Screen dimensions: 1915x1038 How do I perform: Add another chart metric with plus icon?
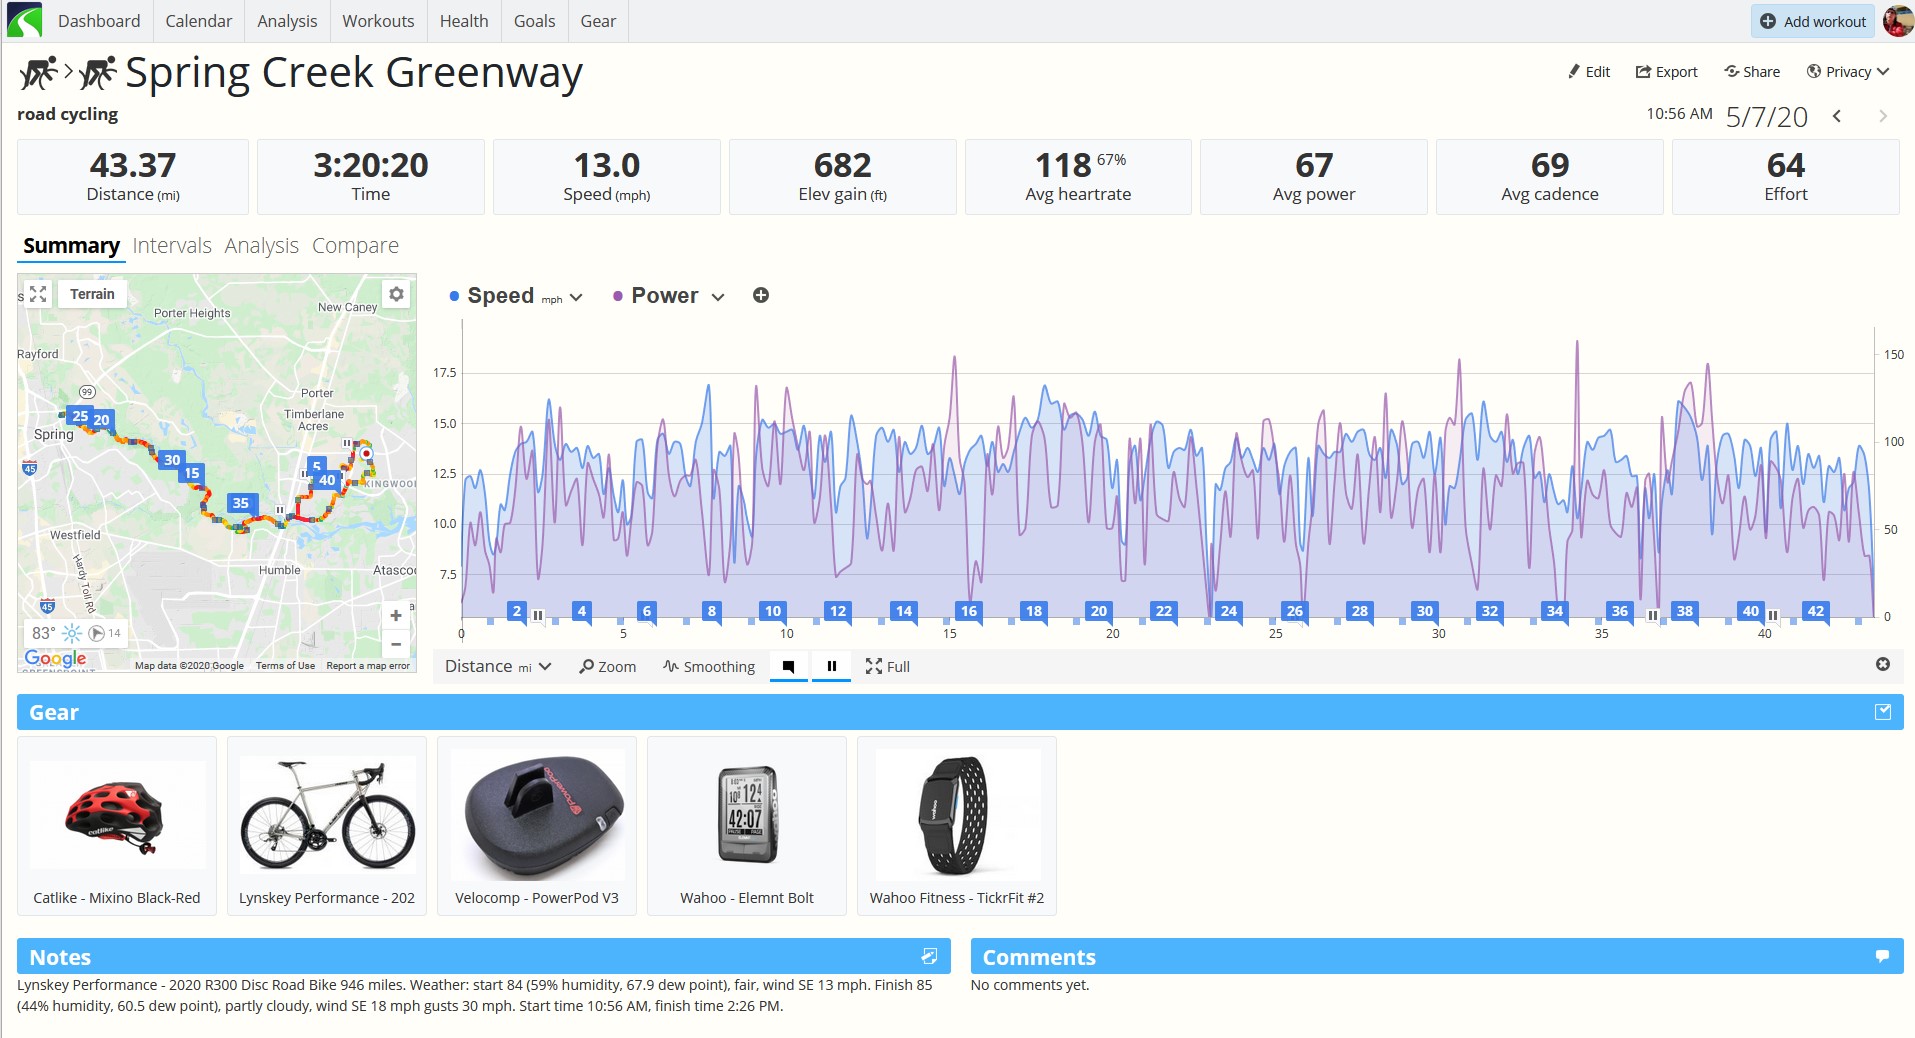point(761,295)
